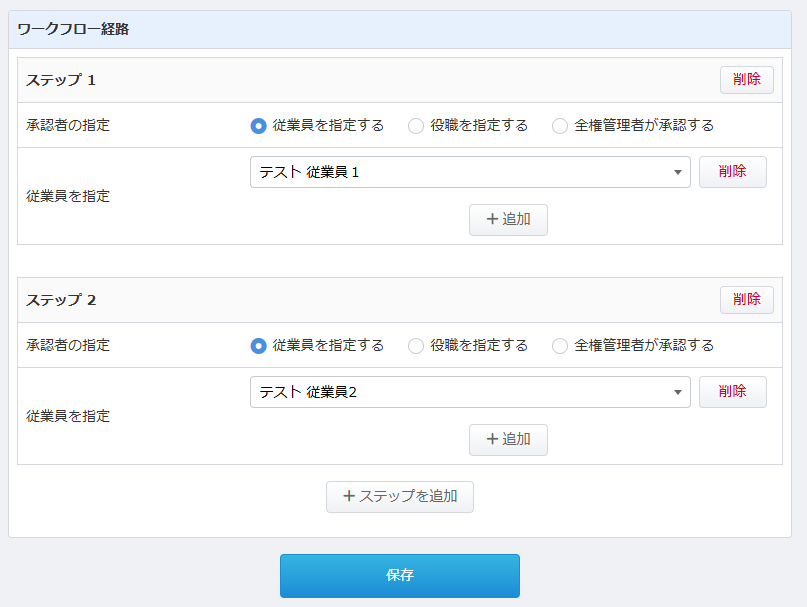The image size is (807, 607).
Task: Remove テスト 従業員2 with adjacent 削除 button
Action: click(x=732, y=392)
